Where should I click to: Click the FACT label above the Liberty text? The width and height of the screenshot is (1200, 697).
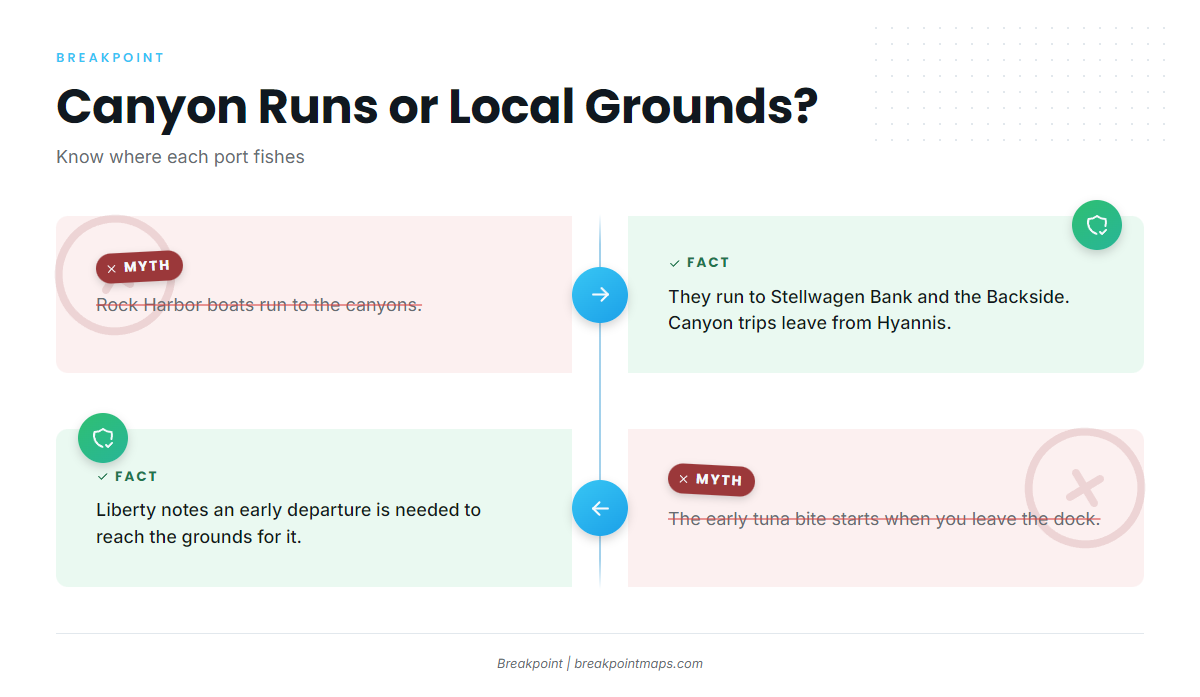[x=127, y=477]
